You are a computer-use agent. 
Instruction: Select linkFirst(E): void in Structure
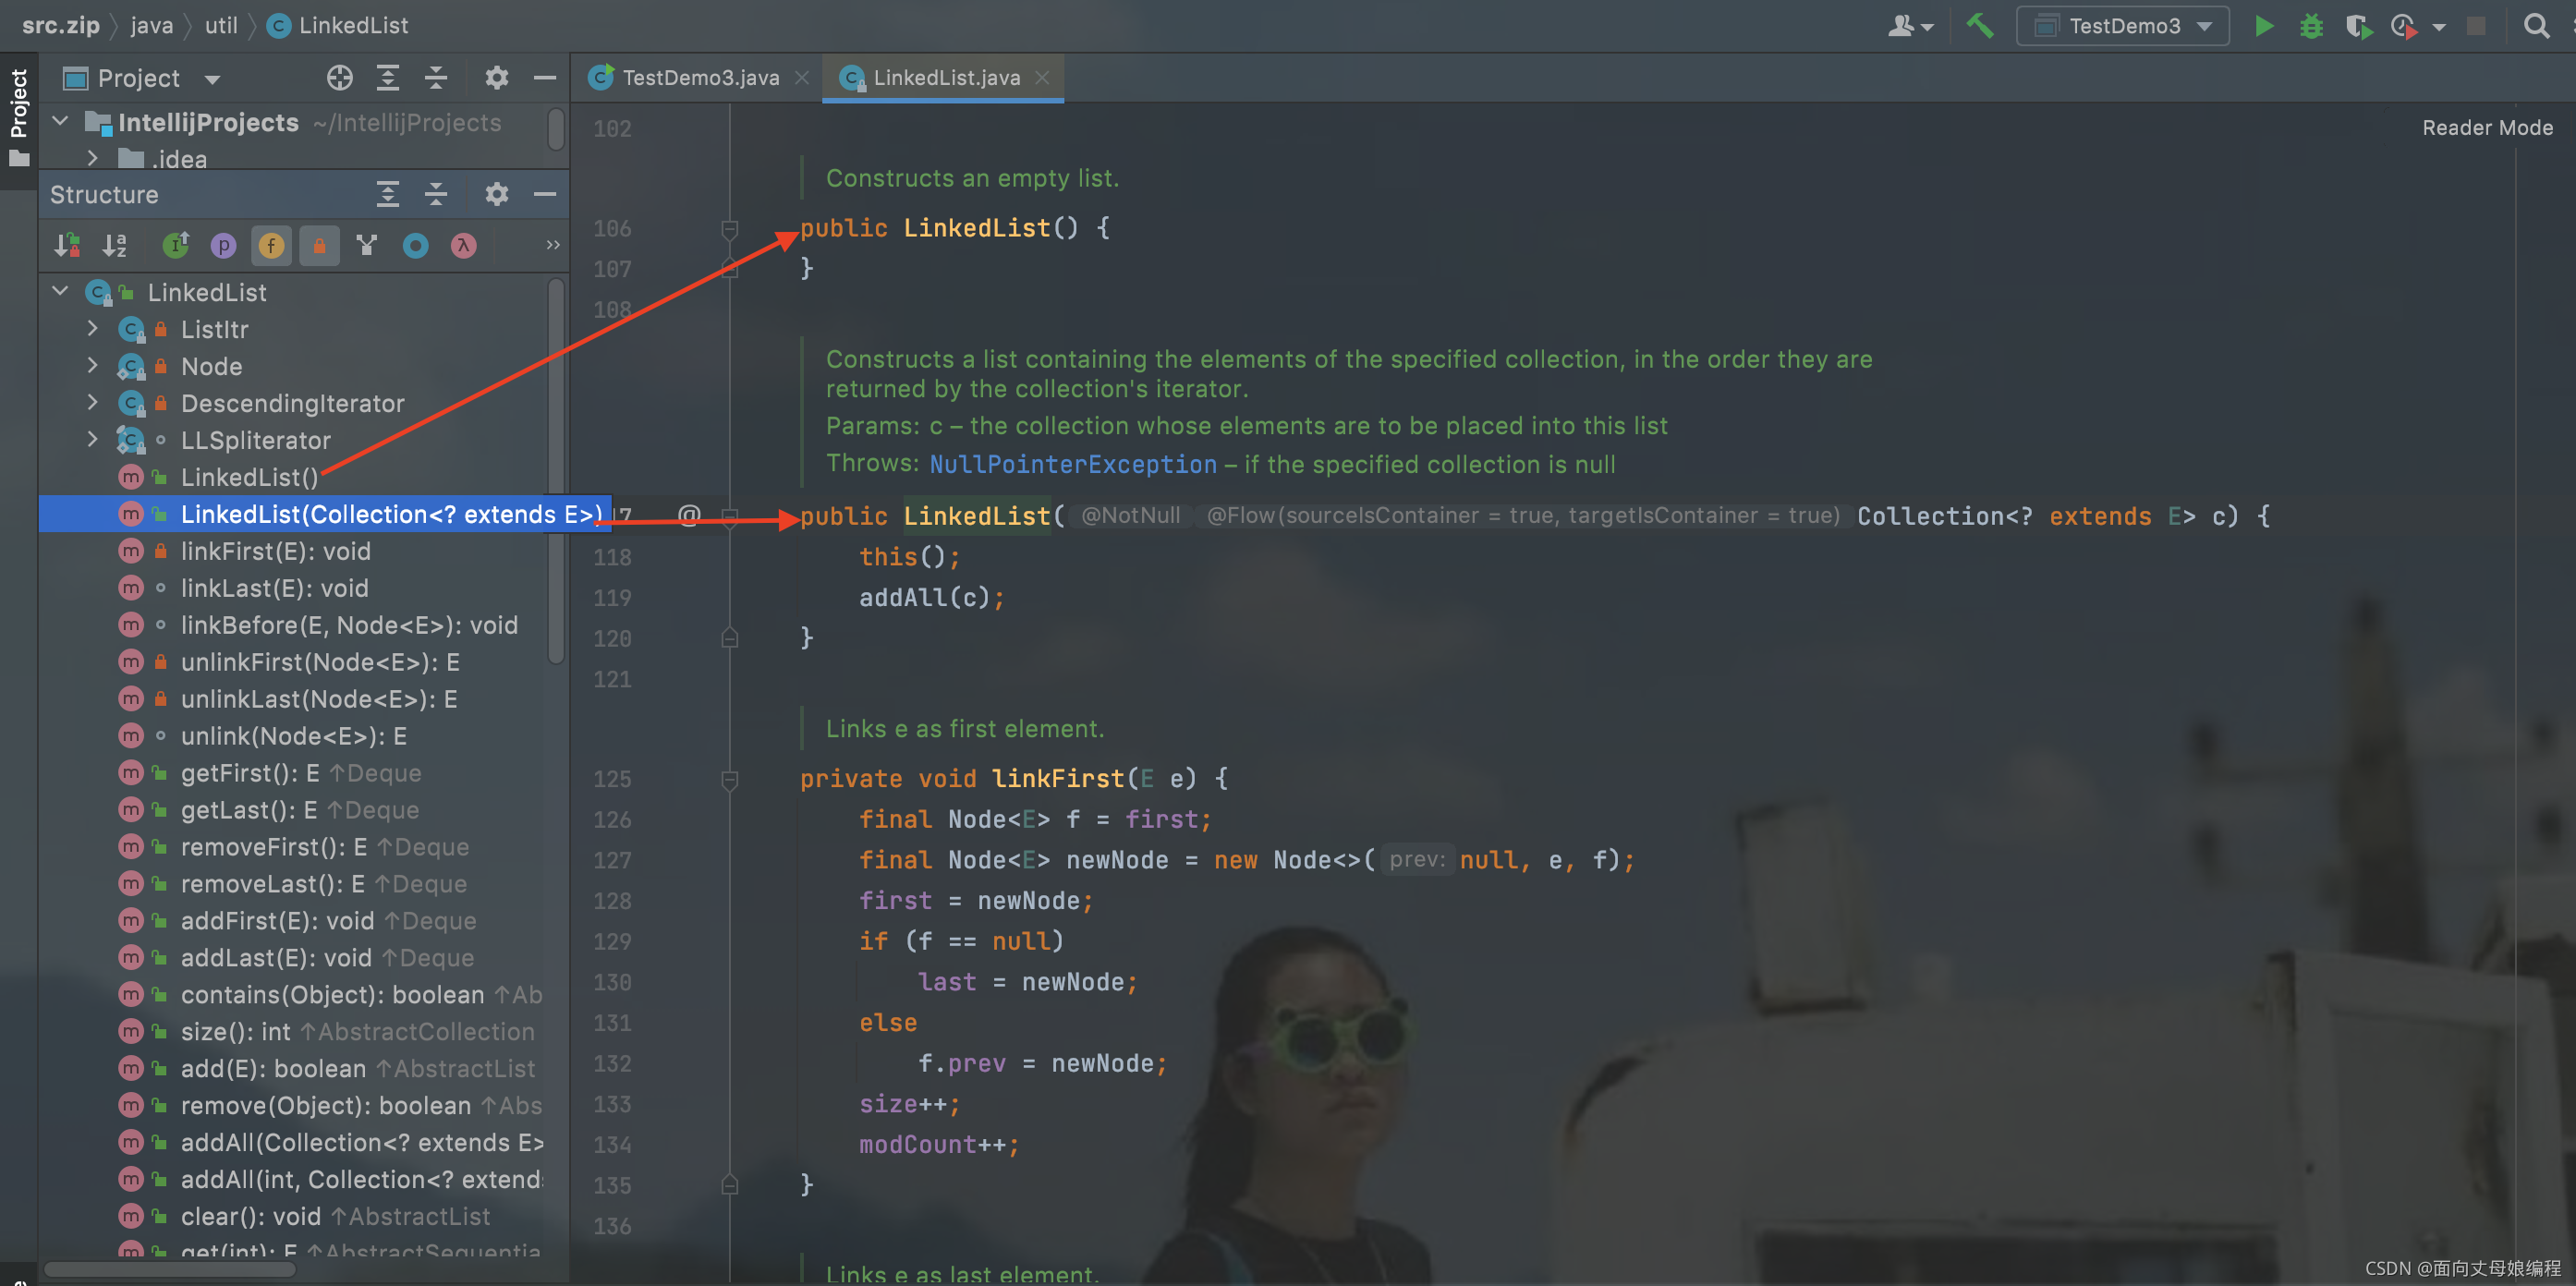coord(275,551)
